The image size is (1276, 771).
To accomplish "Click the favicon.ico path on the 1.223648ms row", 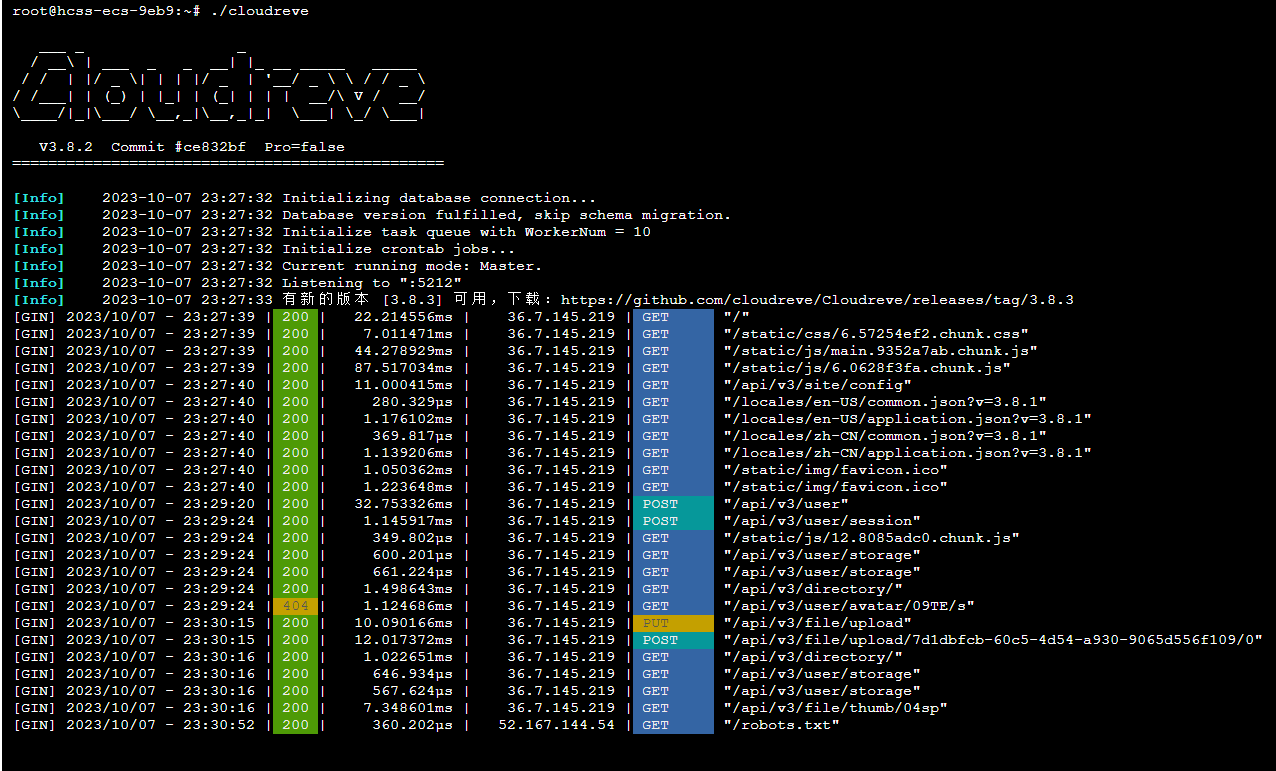I will point(835,487).
